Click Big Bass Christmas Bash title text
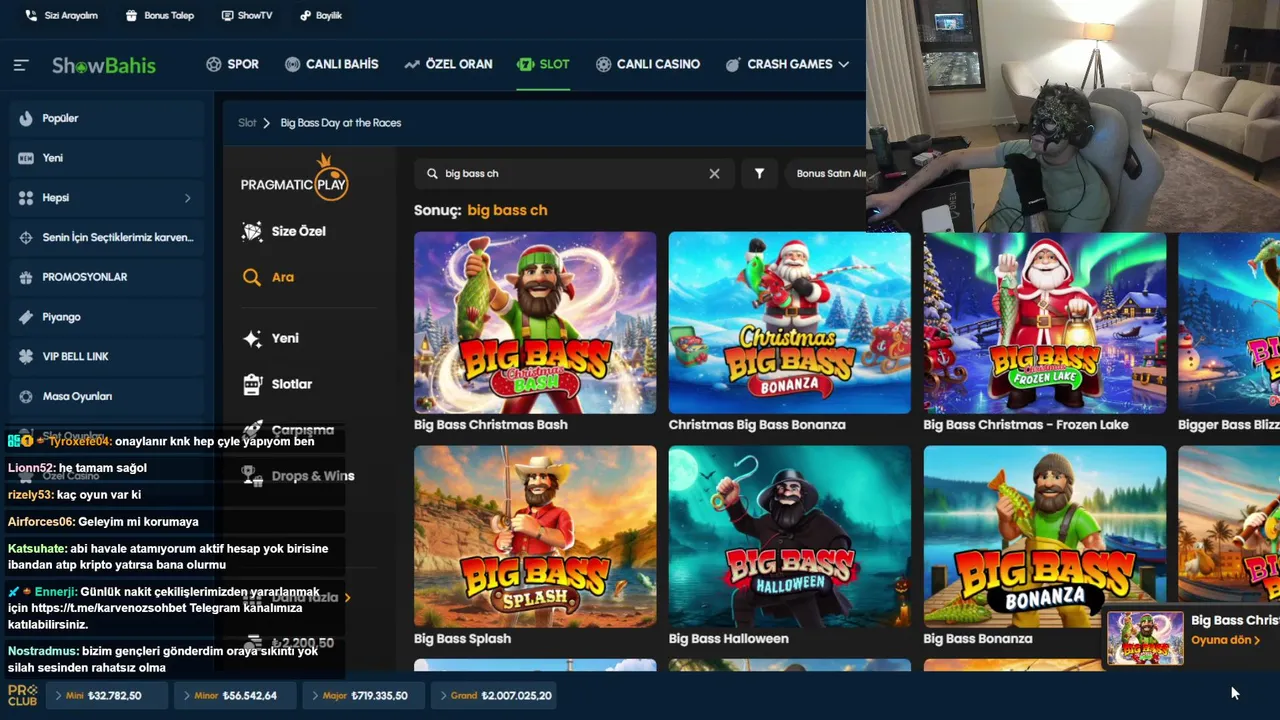1280x720 pixels. 491,425
